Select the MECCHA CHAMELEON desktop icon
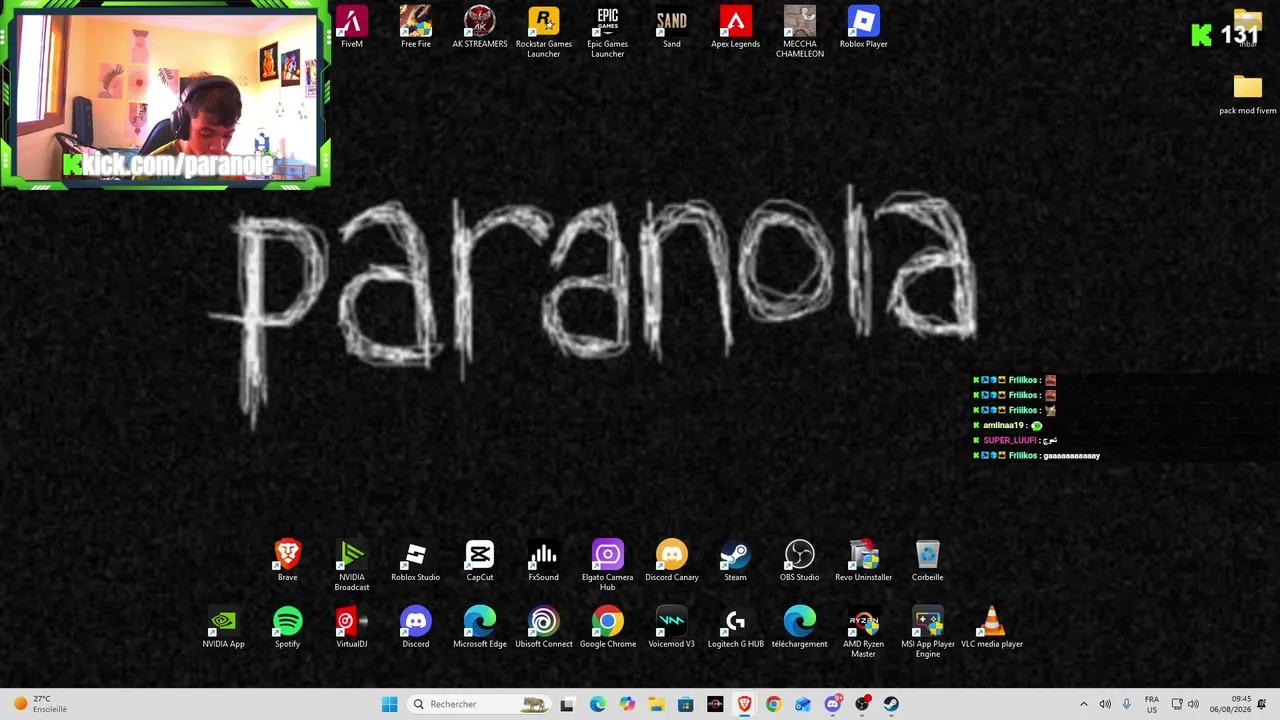The height and width of the screenshot is (720, 1280). (x=800, y=32)
